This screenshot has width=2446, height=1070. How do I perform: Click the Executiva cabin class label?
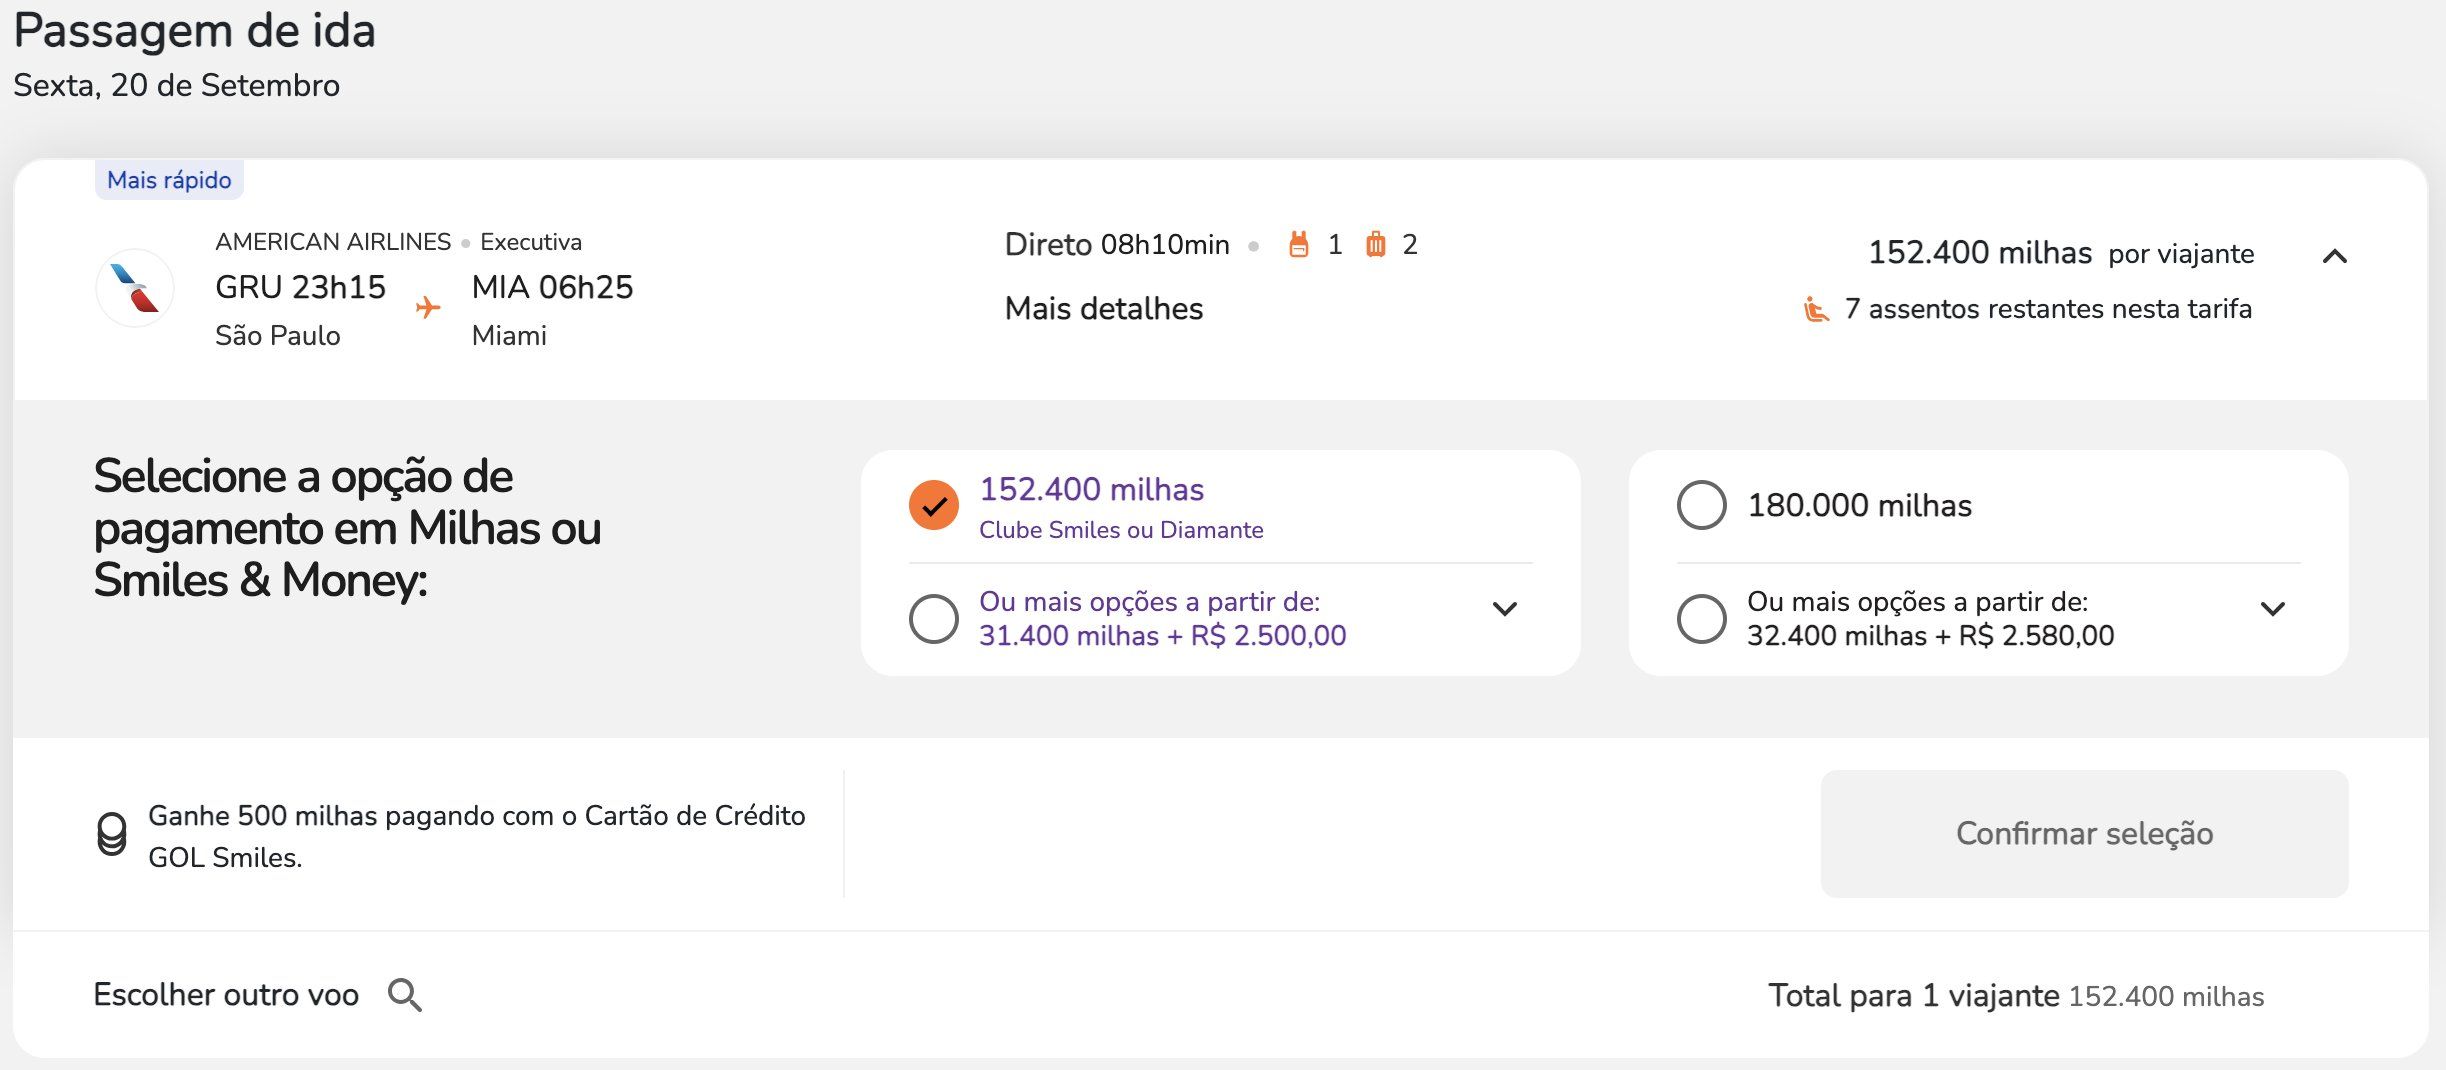531,242
